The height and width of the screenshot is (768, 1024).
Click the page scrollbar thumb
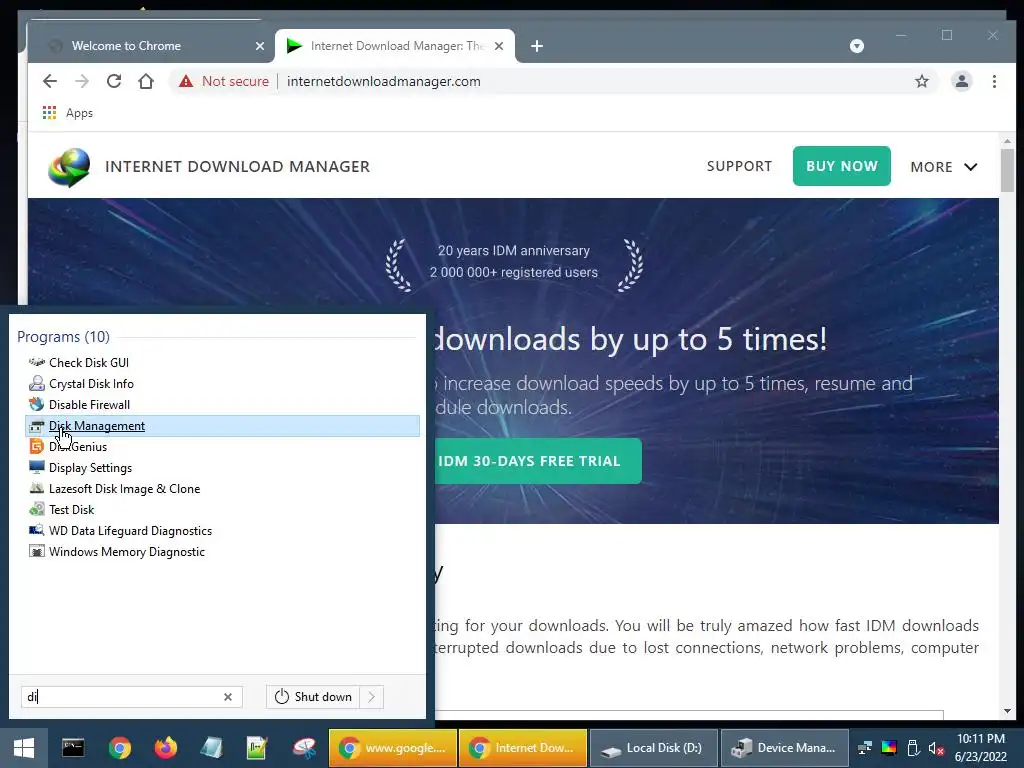coord(1007,170)
